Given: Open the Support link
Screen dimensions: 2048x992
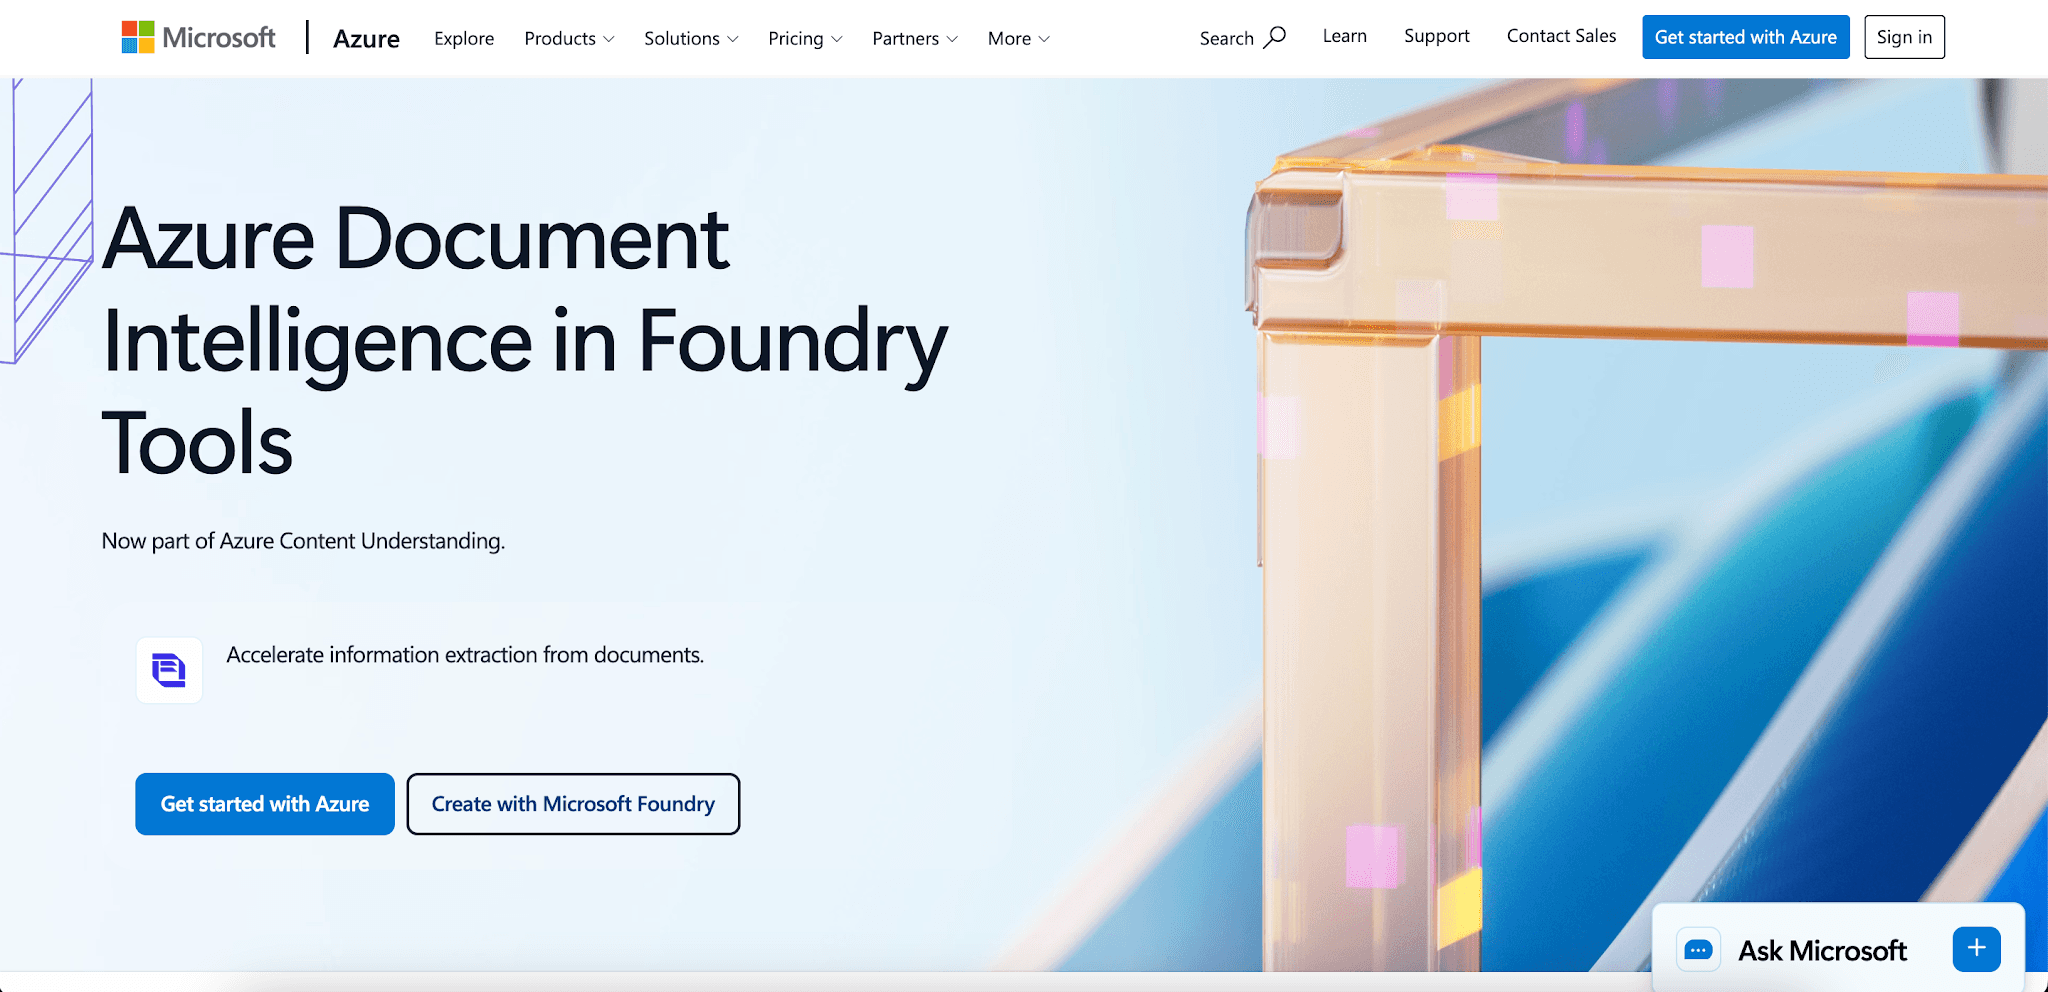Looking at the screenshot, I should coord(1436,36).
